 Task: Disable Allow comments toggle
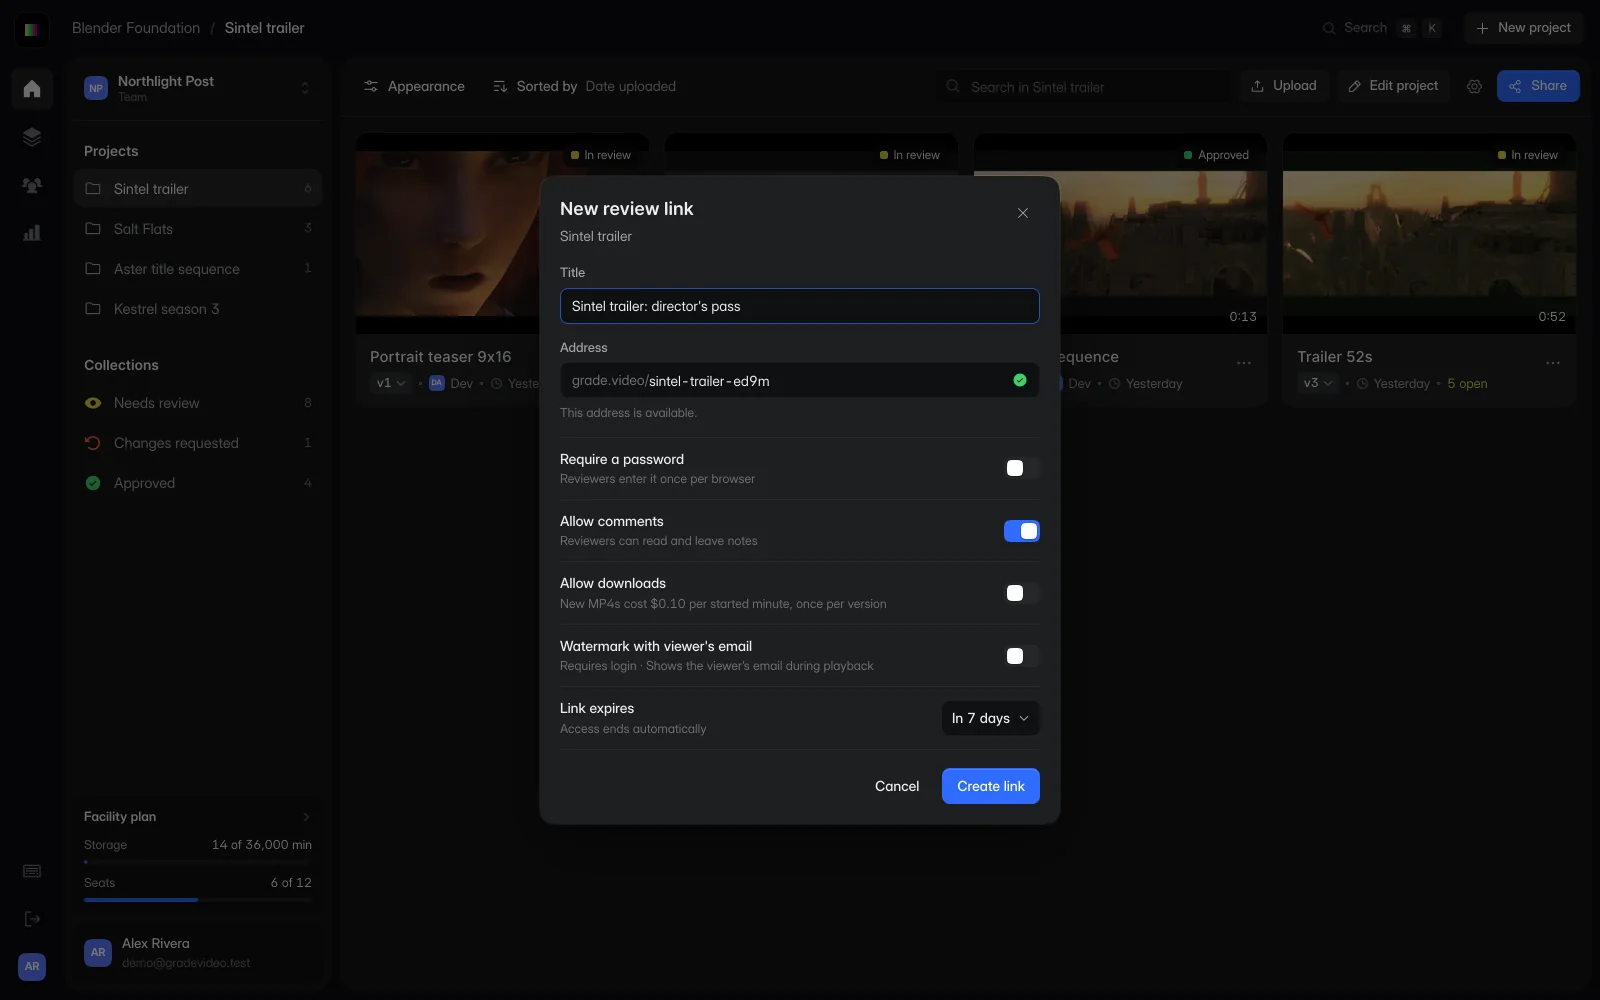pyautogui.click(x=1022, y=531)
